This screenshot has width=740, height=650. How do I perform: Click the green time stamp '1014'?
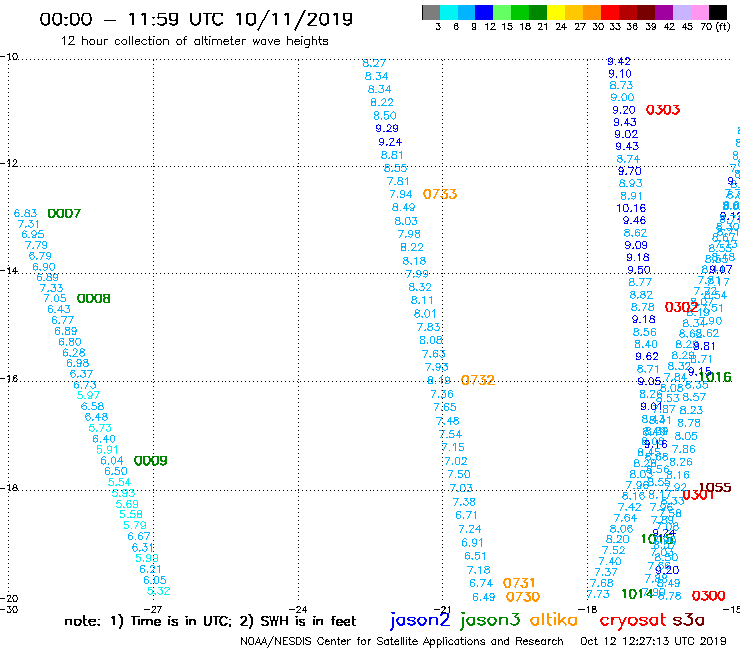(637, 594)
